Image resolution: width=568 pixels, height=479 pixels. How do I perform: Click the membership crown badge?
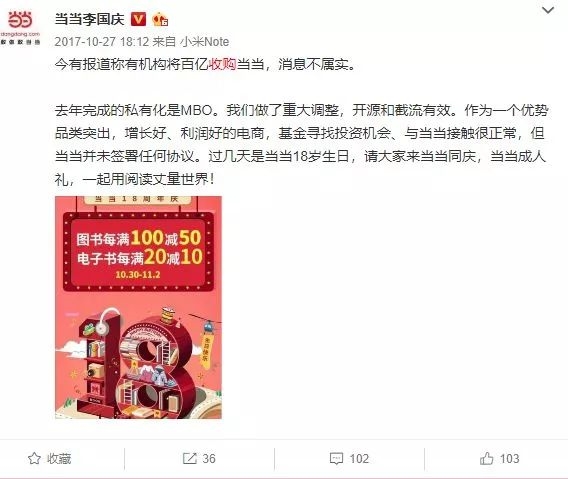pos(160,19)
